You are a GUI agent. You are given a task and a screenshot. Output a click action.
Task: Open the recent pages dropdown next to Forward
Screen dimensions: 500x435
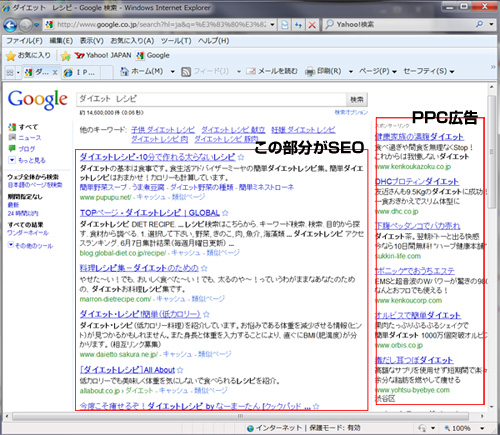pyautogui.click(x=37, y=25)
